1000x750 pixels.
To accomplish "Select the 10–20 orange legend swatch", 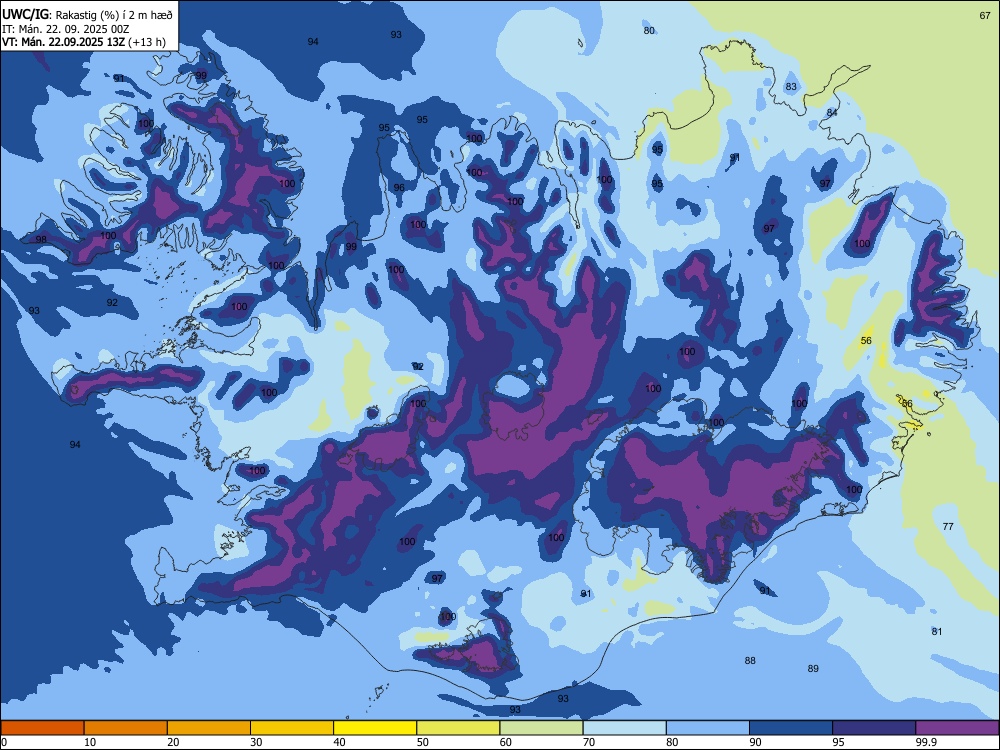I will click(x=126, y=728).
